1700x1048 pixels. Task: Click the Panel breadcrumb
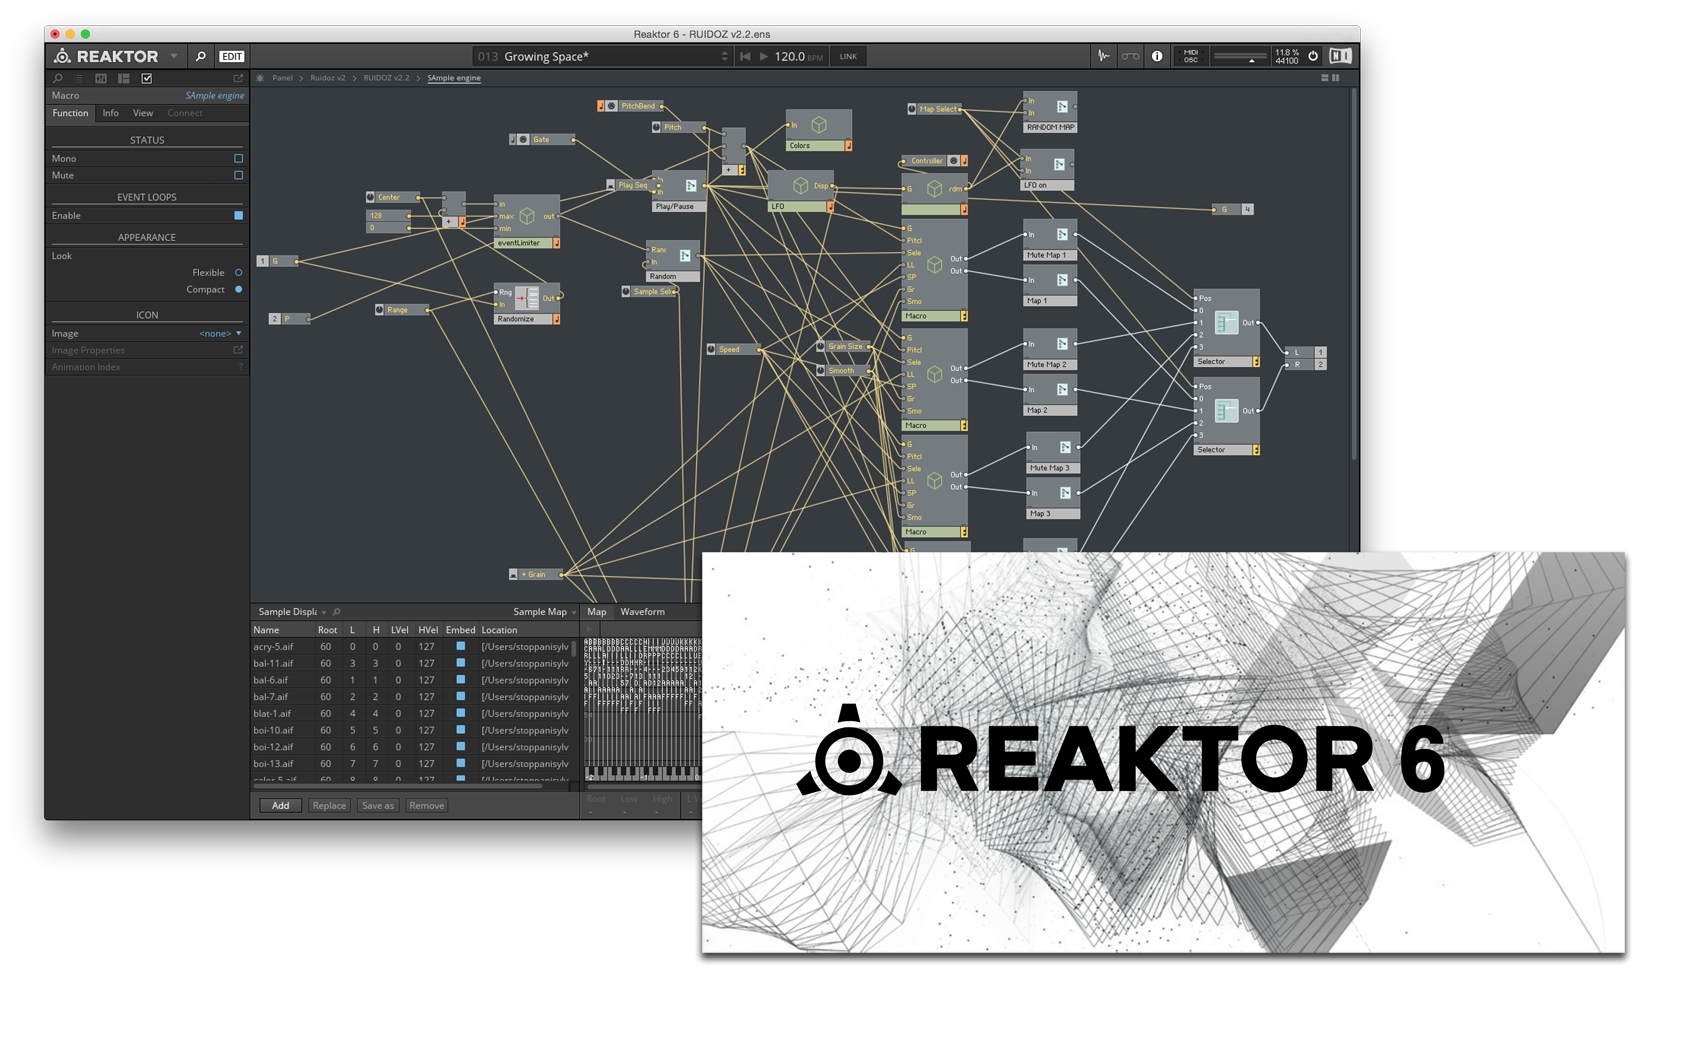(283, 78)
